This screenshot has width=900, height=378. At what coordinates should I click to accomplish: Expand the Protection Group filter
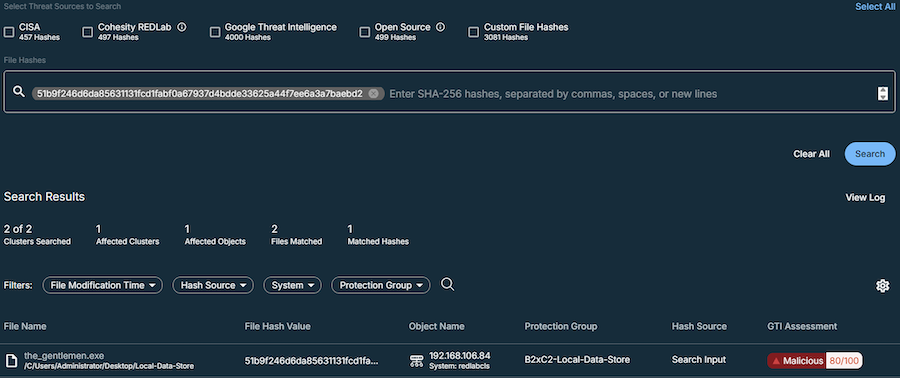[x=381, y=285]
